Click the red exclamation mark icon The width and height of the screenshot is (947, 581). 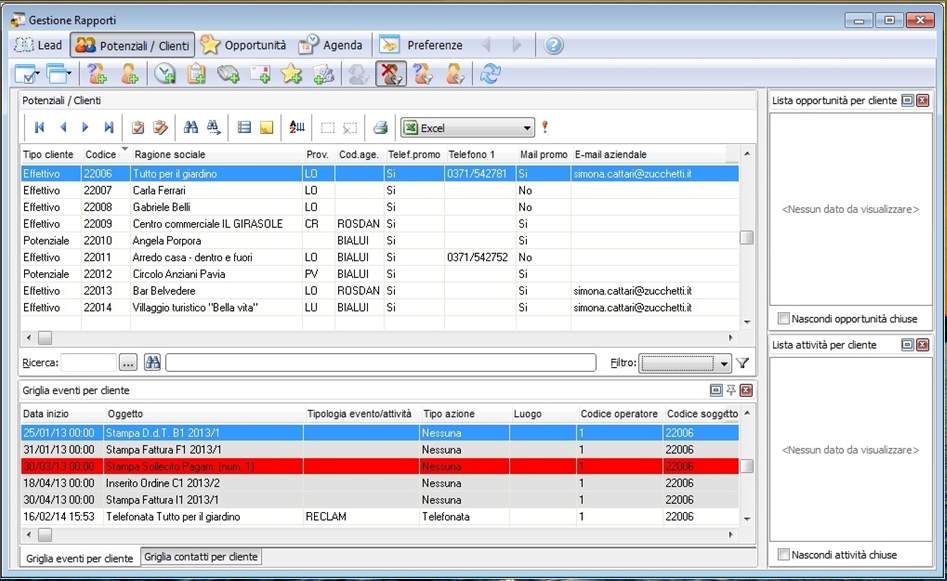[x=545, y=127]
